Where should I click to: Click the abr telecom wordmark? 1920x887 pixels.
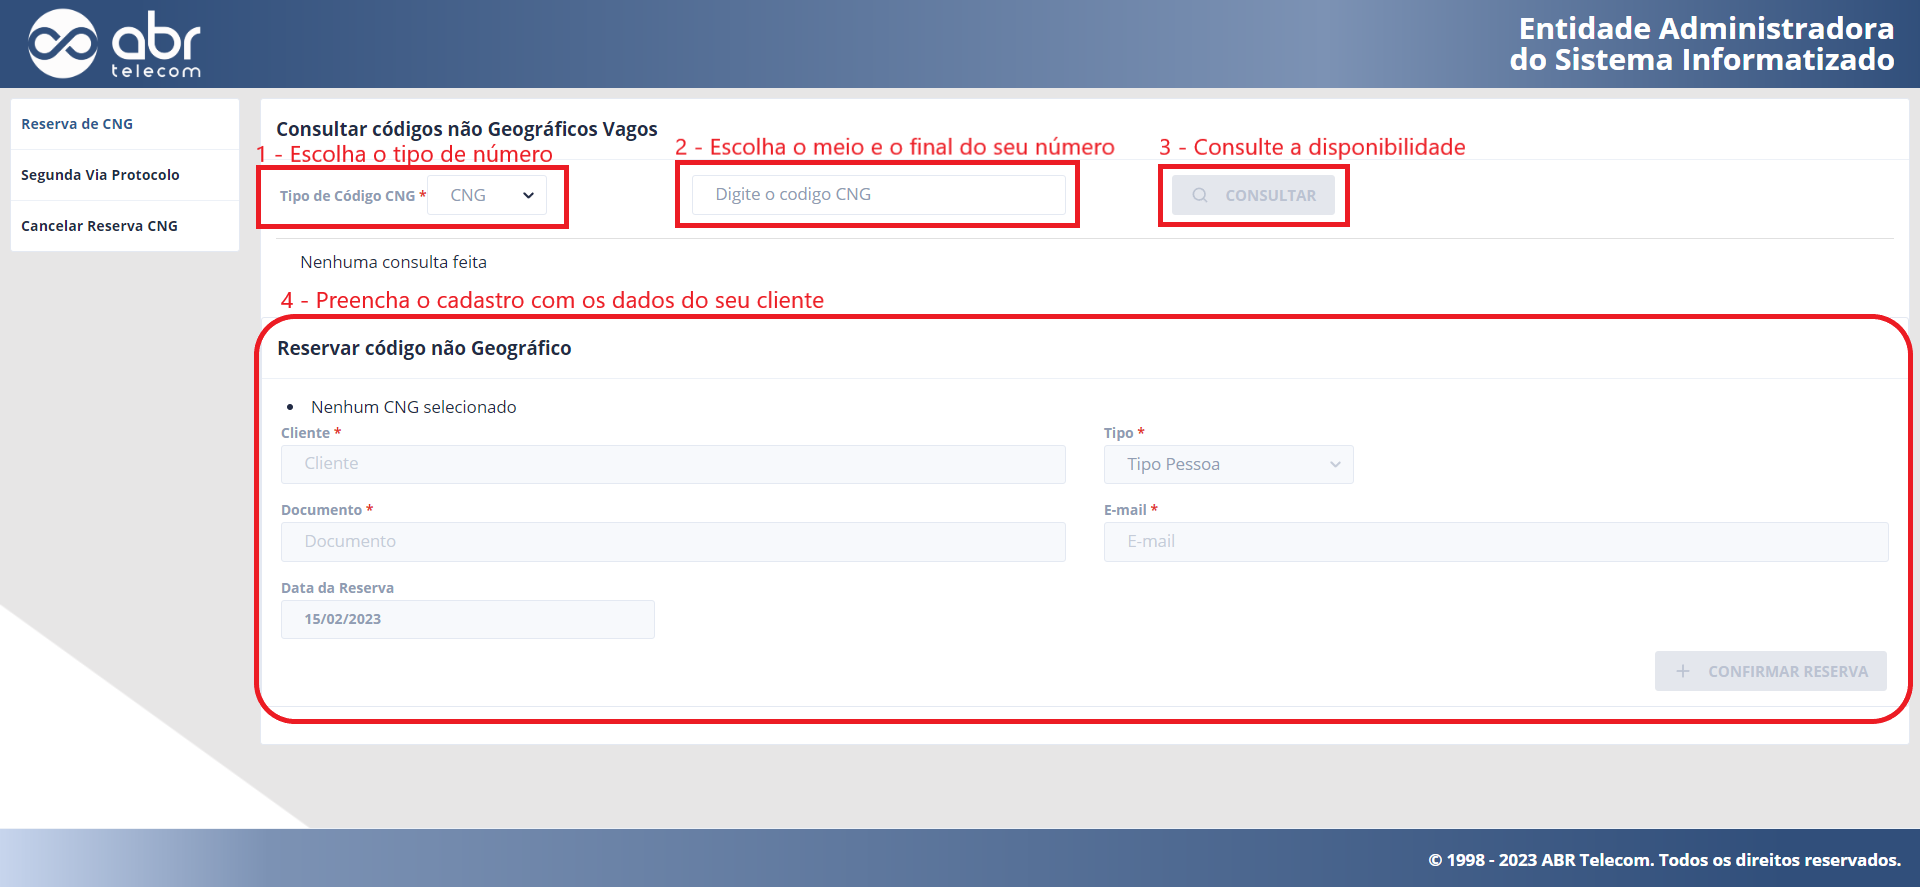pyautogui.click(x=156, y=46)
